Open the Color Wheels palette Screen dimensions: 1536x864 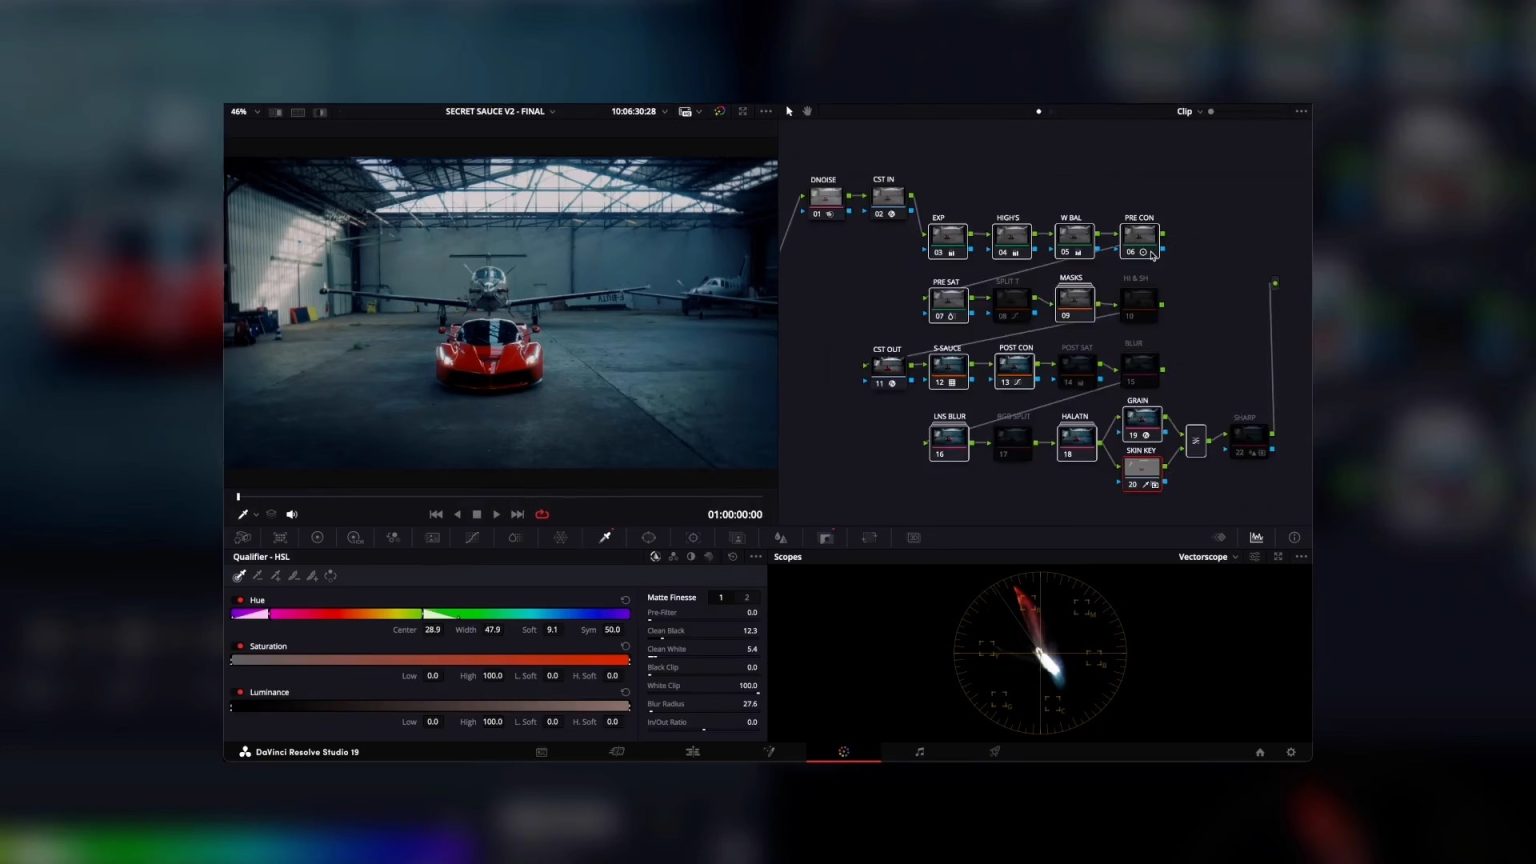[317, 538]
